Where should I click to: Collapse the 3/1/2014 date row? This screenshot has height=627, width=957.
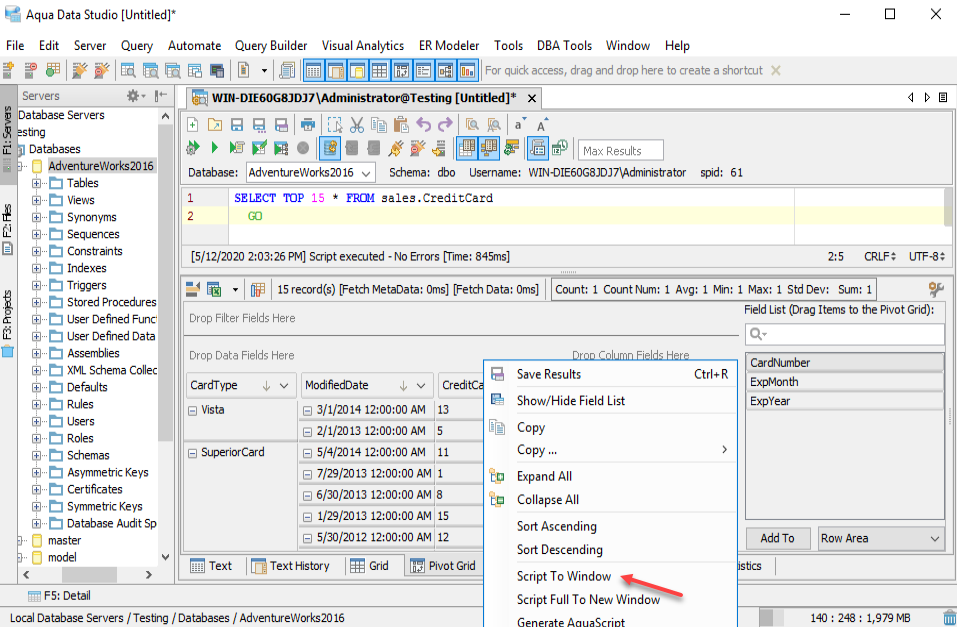click(307, 410)
